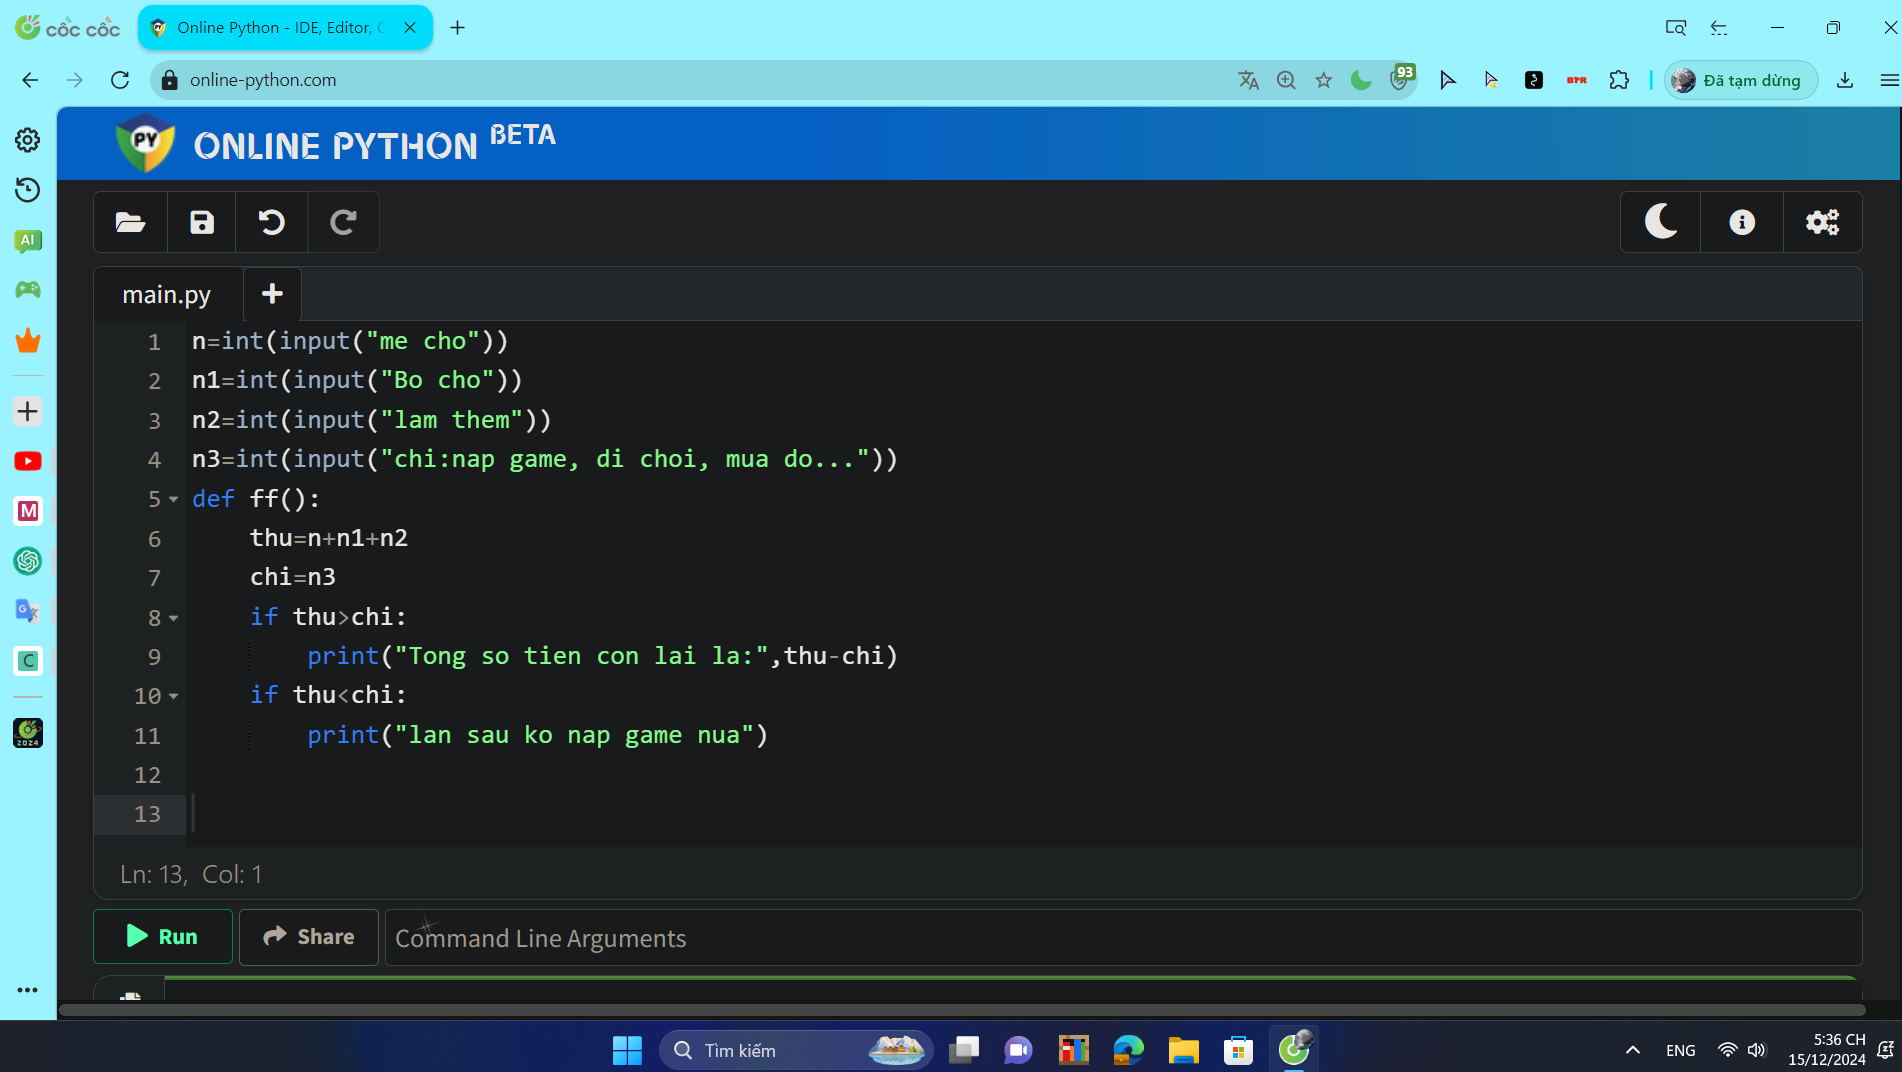Open ChatGPT from the sidebar
The height and width of the screenshot is (1072, 1902).
coord(28,561)
